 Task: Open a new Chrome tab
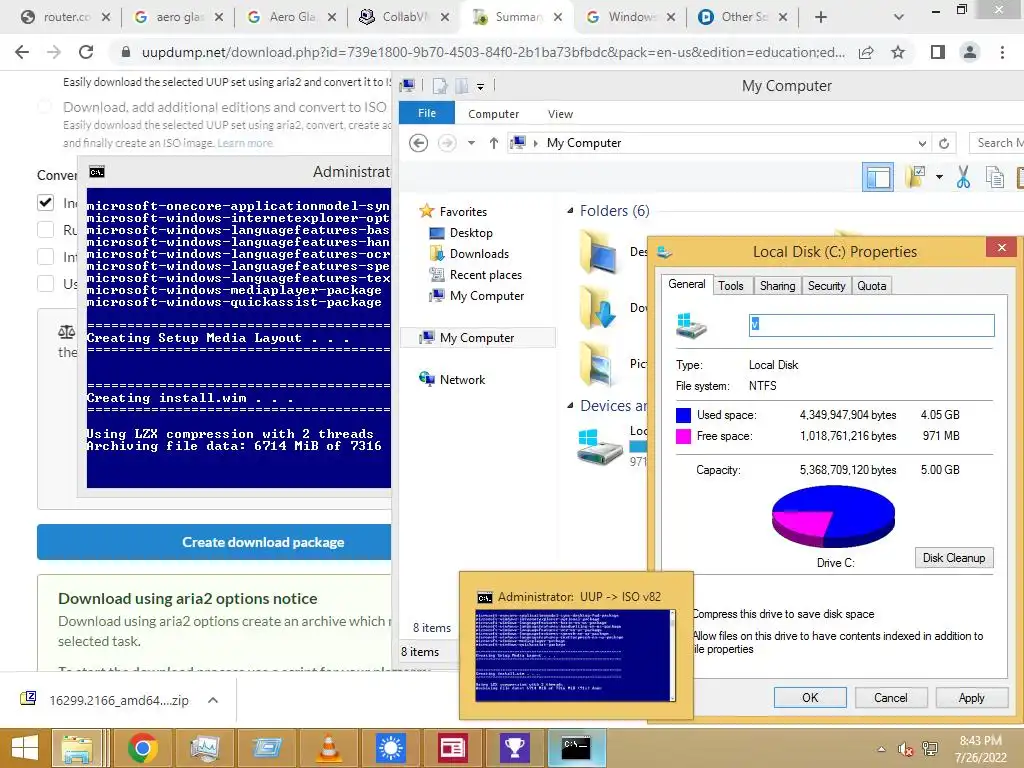821,17
